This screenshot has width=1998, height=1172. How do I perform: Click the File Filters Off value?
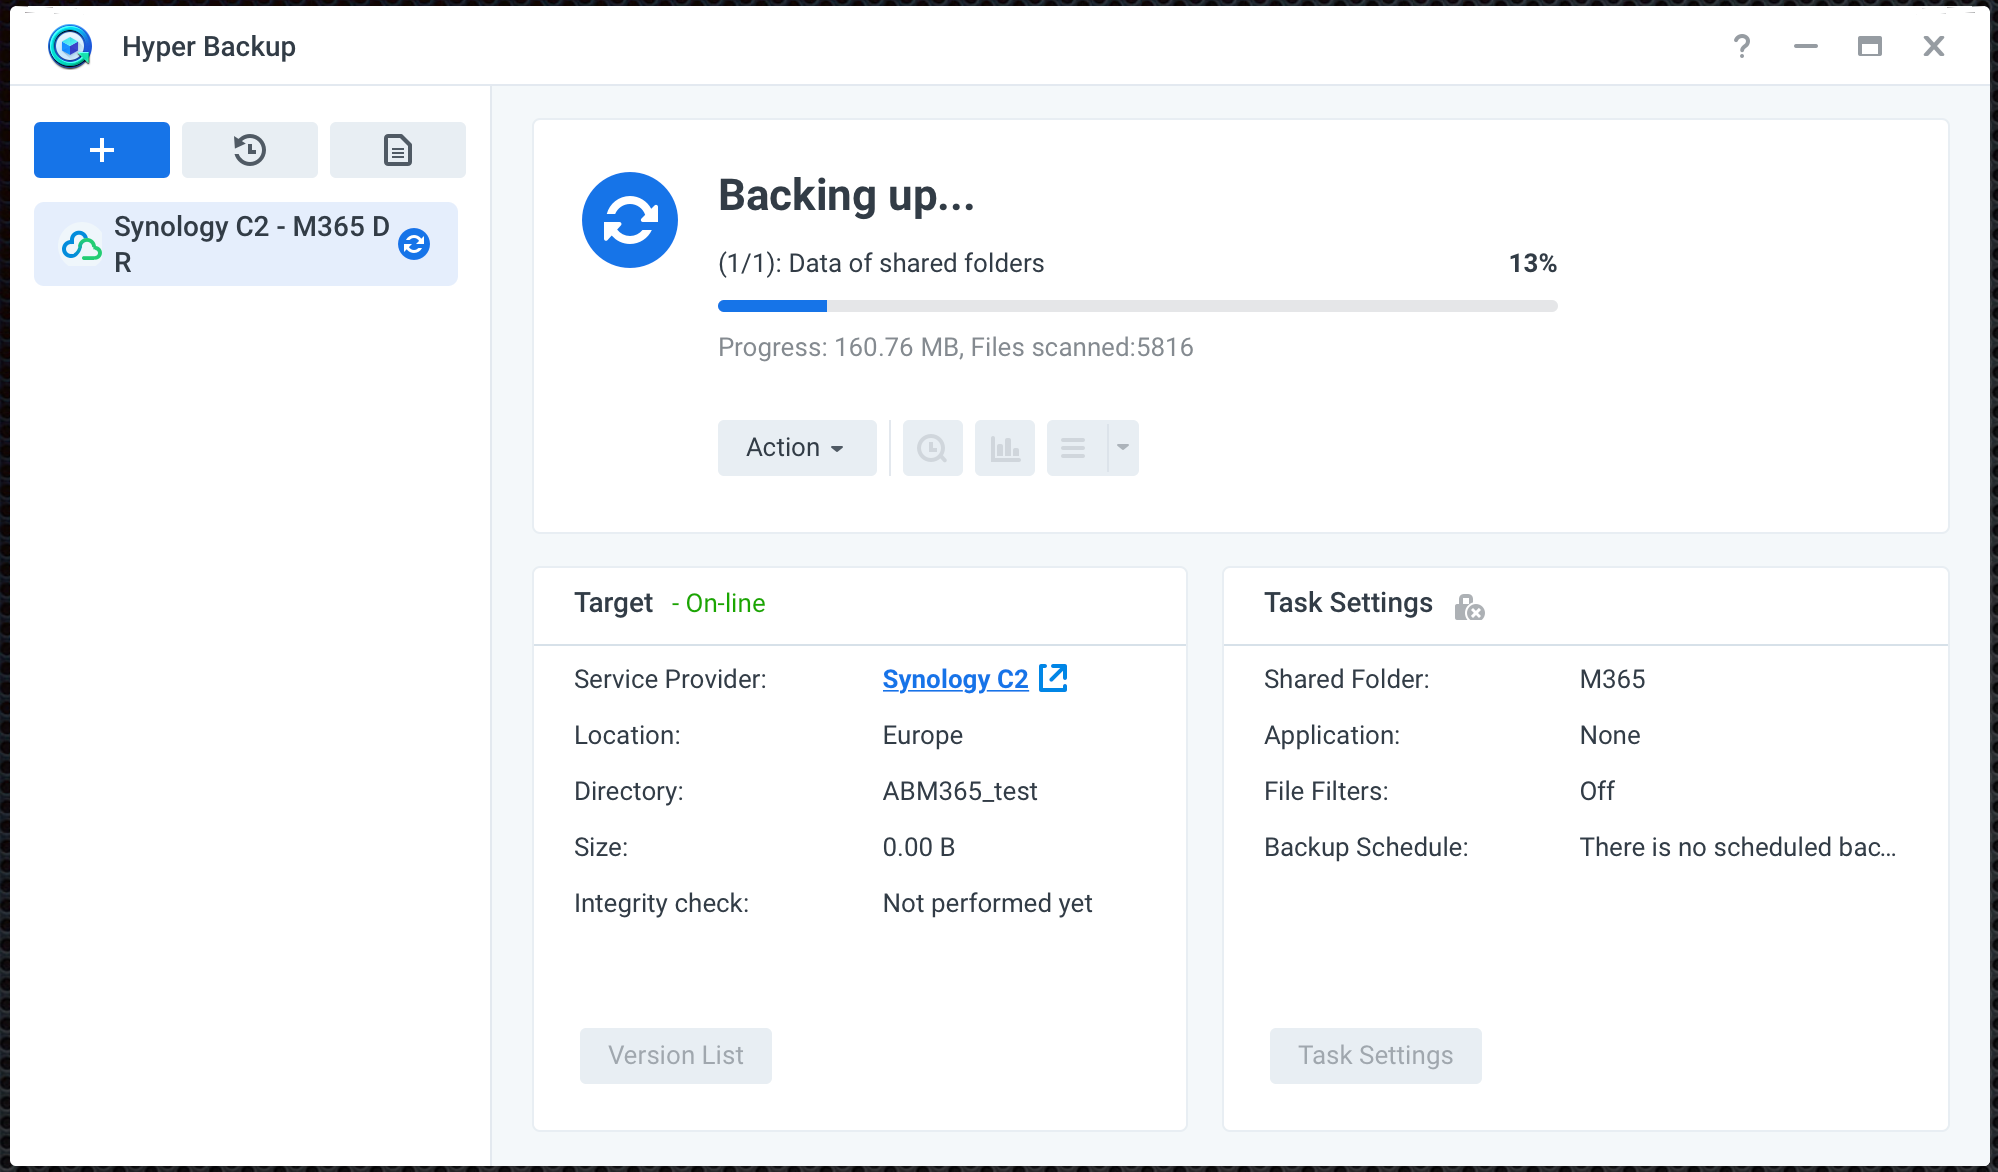point(1597,791)
